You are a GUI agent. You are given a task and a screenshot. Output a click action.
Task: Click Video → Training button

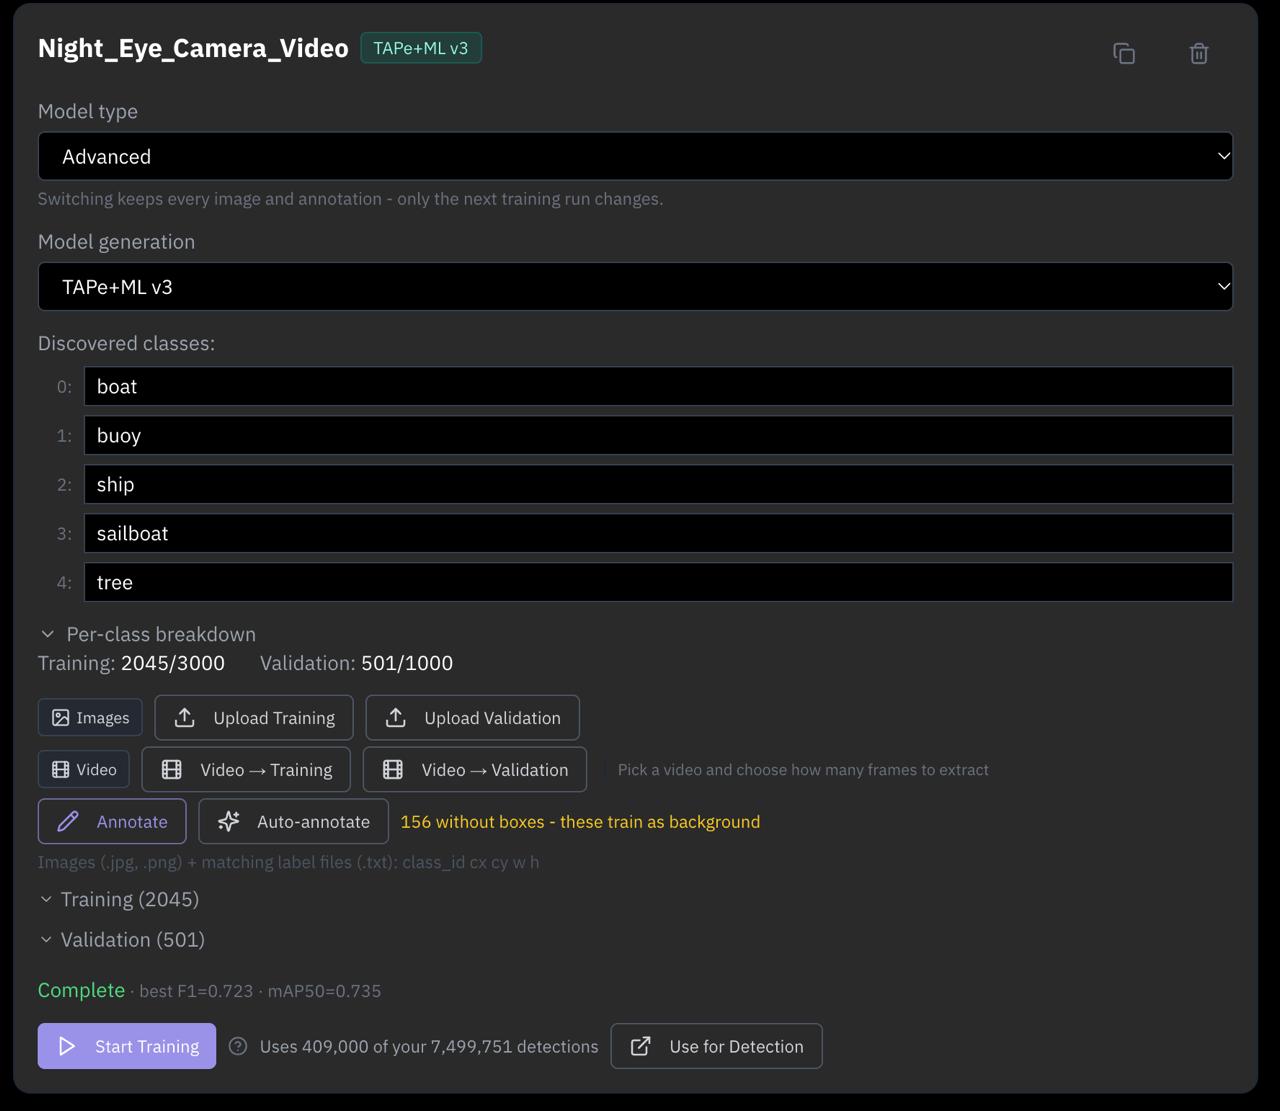click(246, 770)
